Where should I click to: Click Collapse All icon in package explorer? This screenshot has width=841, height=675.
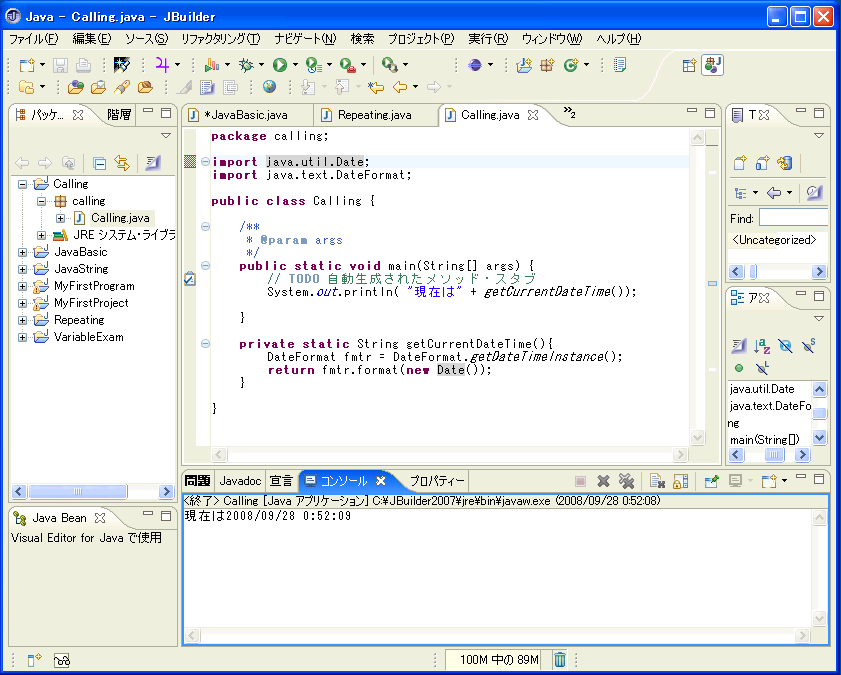(100, 163)
